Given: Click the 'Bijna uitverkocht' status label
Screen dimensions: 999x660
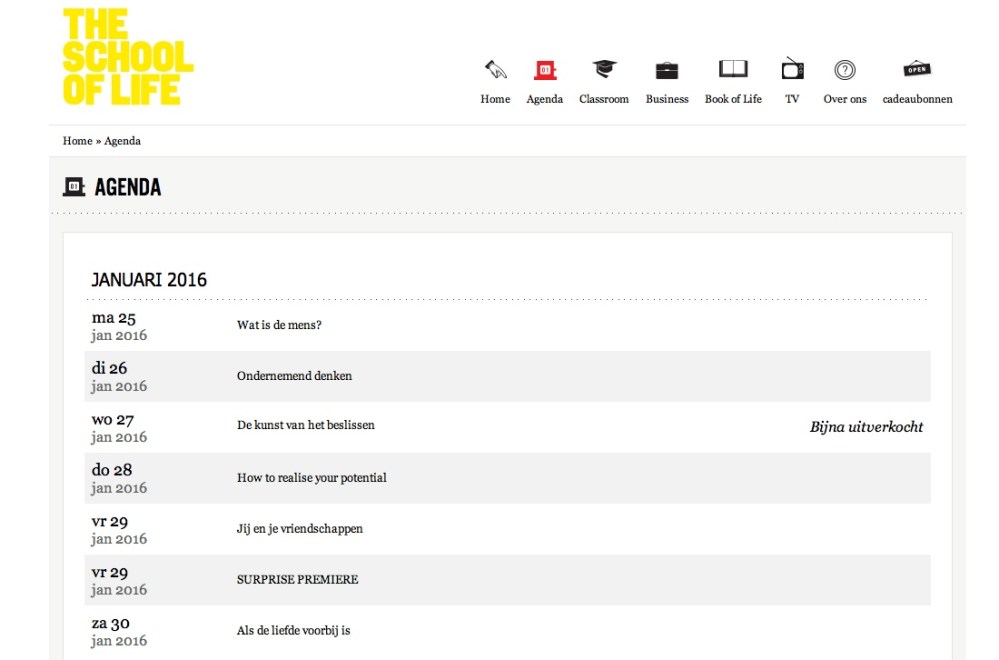Looking at the screenshot, I should coord(866,427).
